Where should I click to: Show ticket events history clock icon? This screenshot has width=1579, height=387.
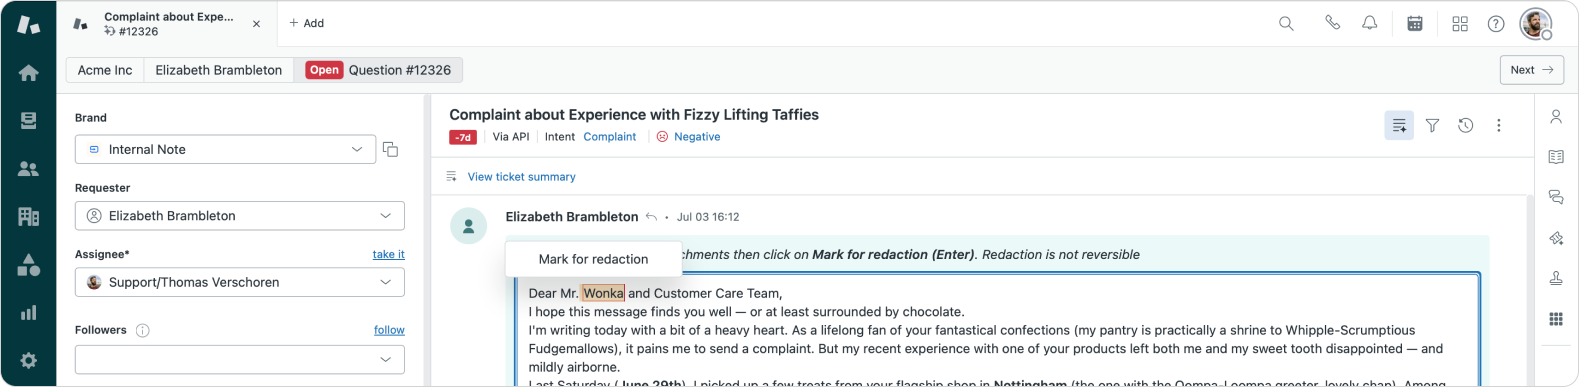(x=1465, y=125)
